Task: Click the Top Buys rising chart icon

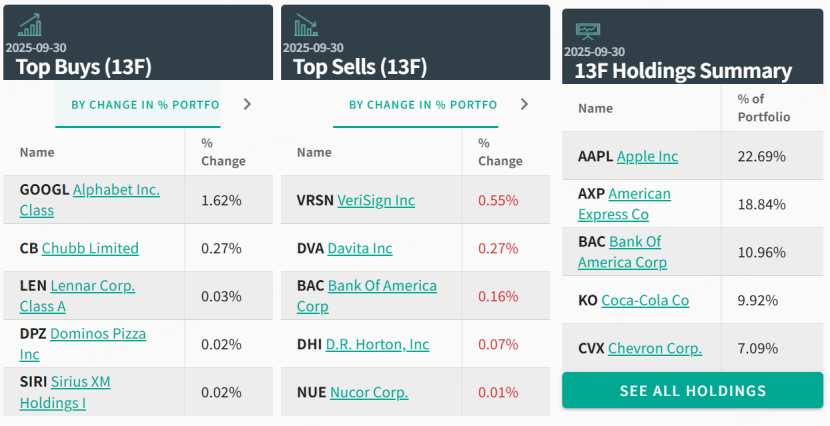Action: tap(30, 24)
